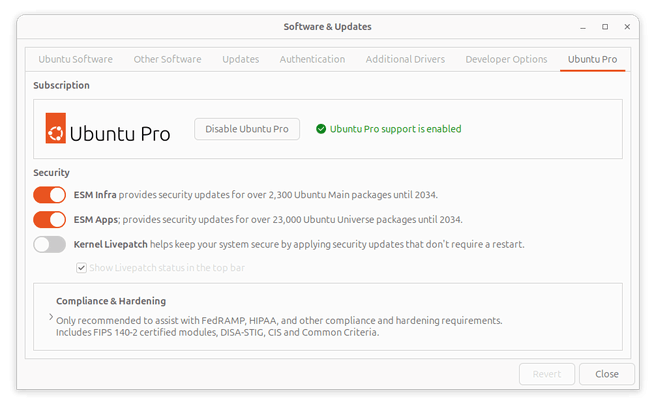Turn off the ESM Infra toggle
Viewport: 656px width, 408px height.
pyautogui.click(x=50, y=195)
